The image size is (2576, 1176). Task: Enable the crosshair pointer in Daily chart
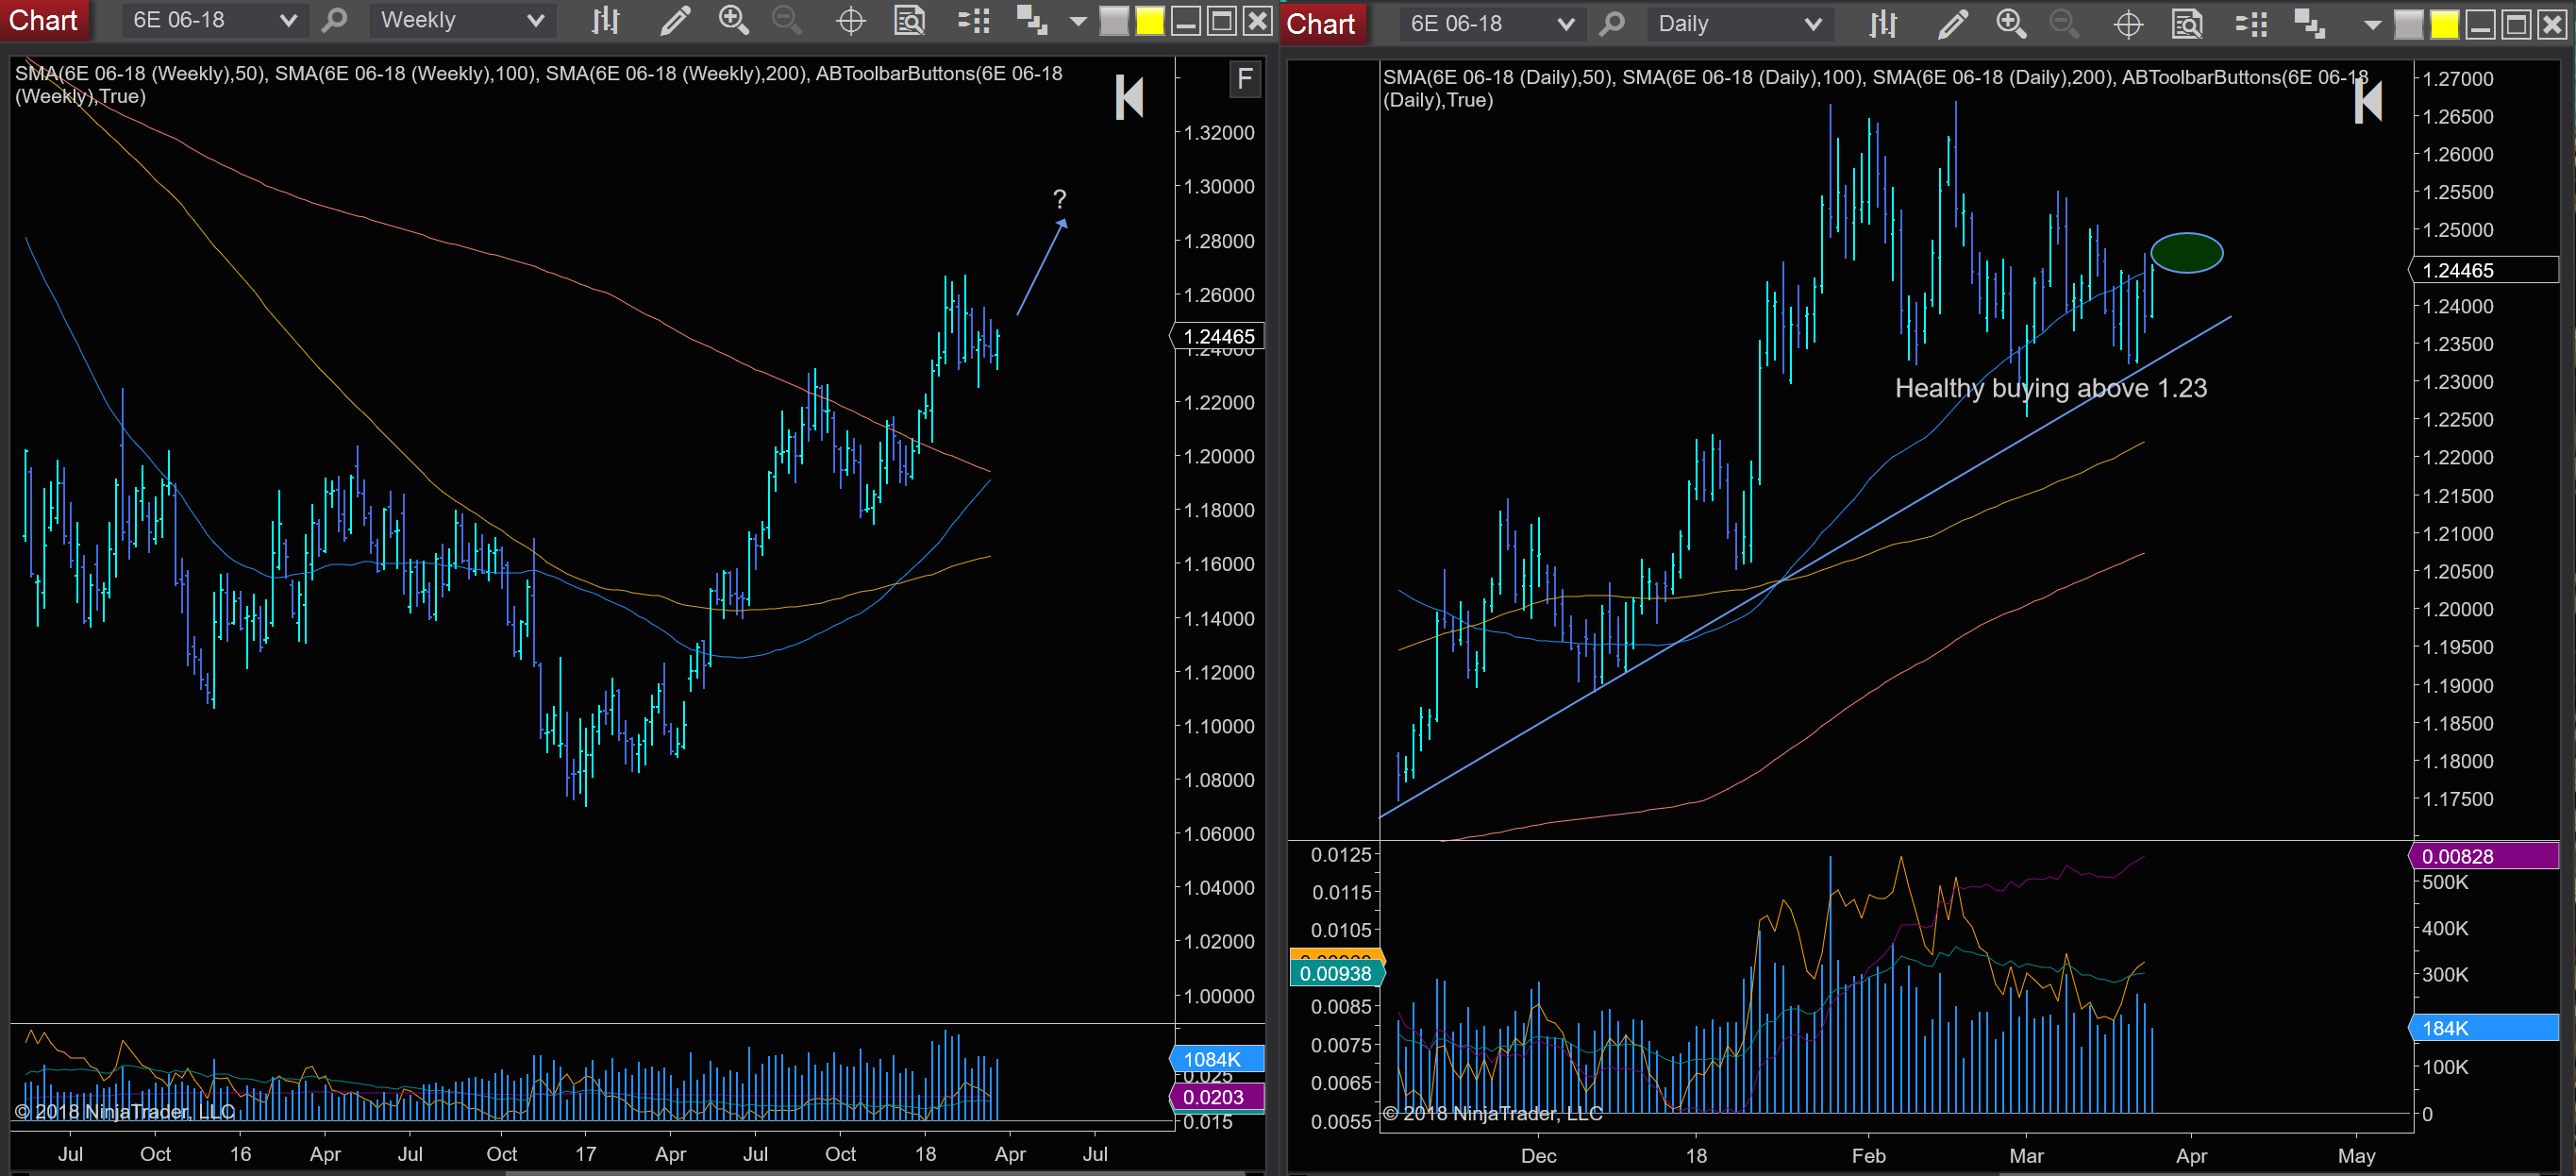[2129, 24]
